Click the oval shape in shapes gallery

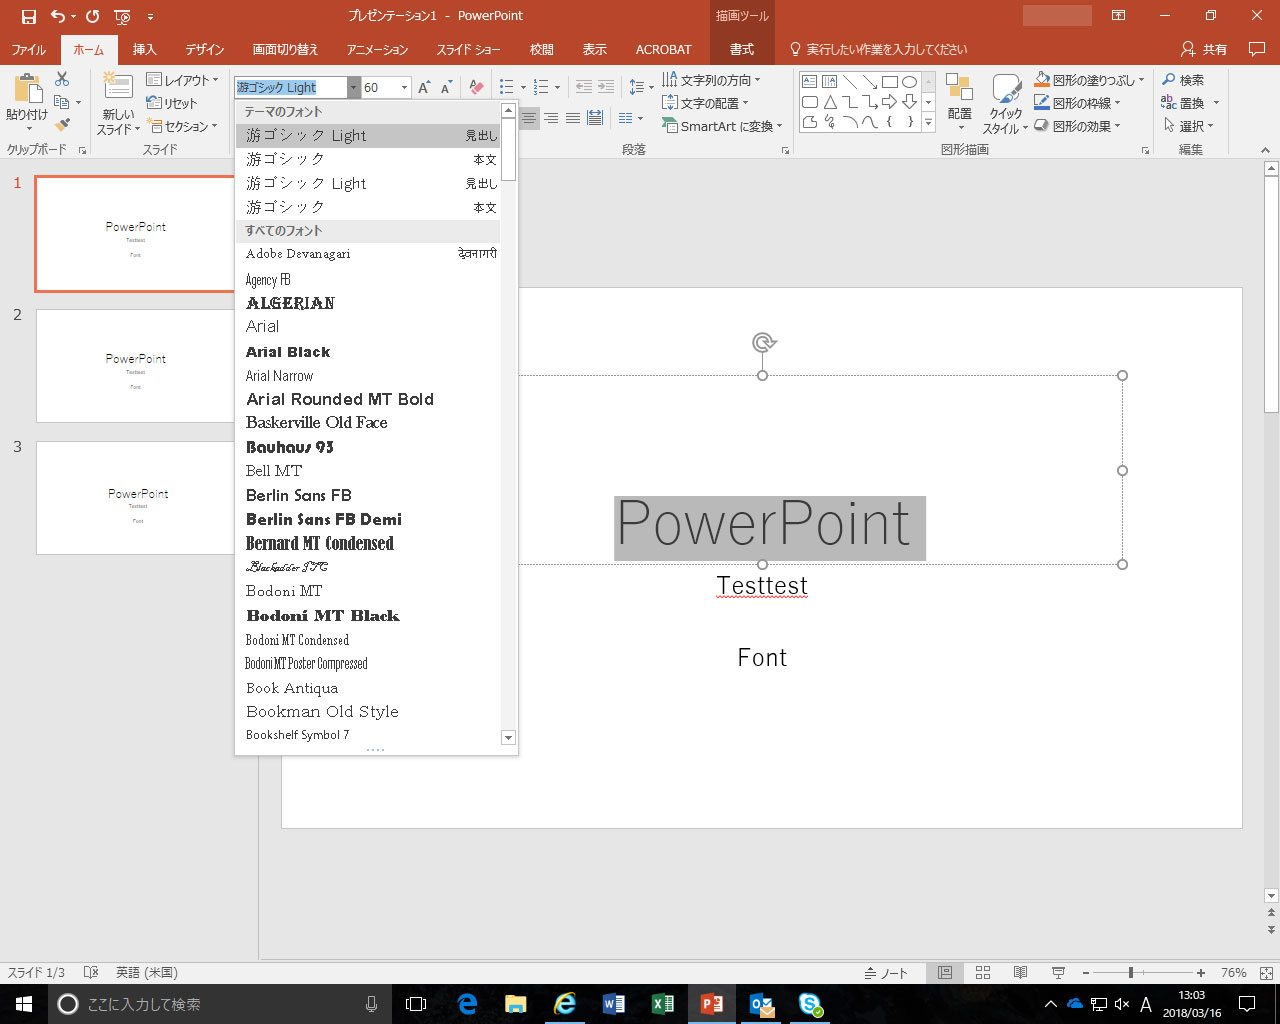(x=909, y=82)
